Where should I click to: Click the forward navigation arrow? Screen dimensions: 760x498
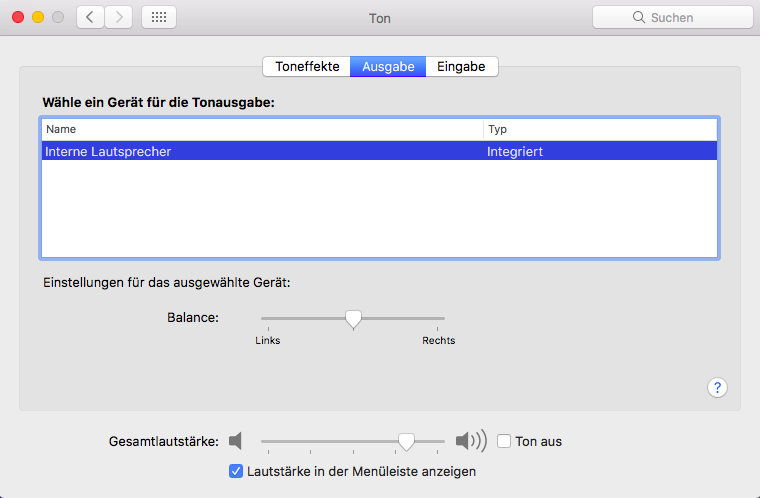[x=118, y=17]
